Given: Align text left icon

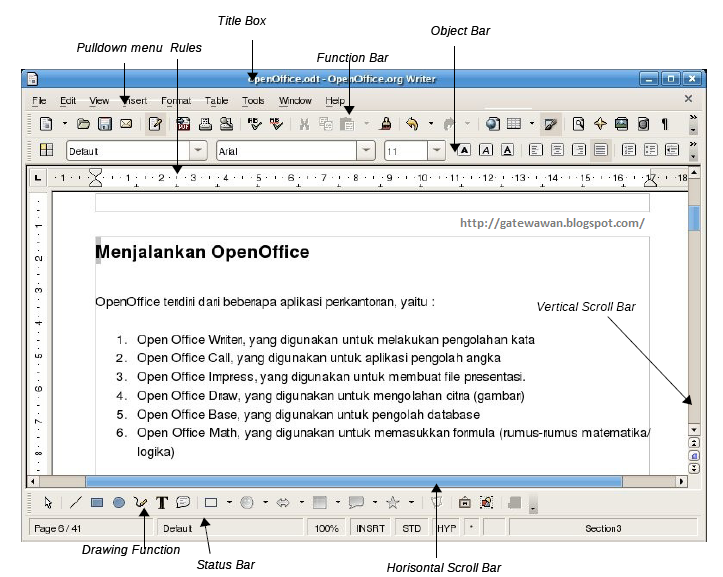Looking at the screenshot, I should pyautogui.click(x=535, y=150).
